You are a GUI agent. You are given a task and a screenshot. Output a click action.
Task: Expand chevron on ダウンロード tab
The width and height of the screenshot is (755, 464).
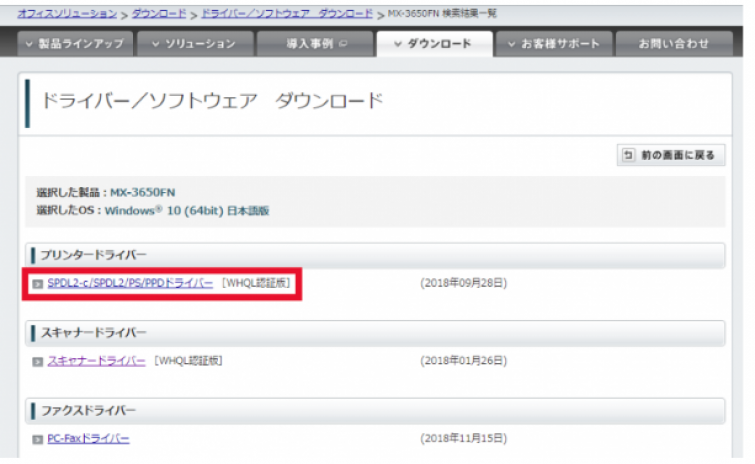pos(398,44)
